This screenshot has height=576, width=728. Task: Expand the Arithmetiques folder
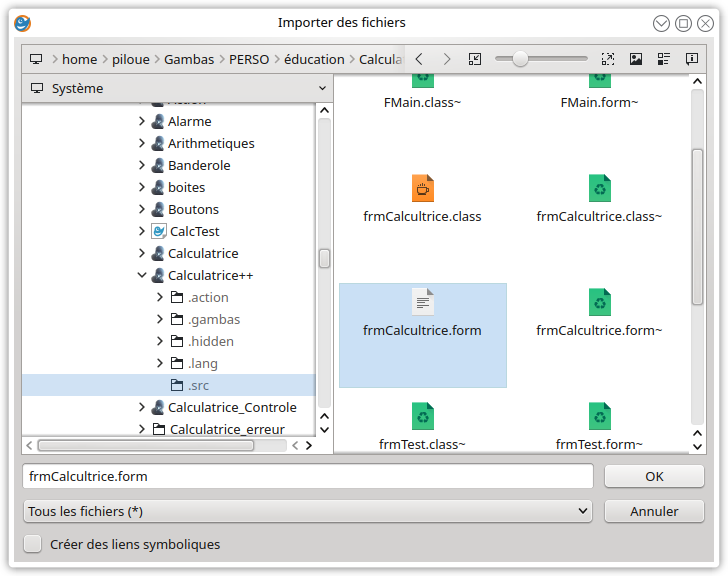click(x=142, y=143)
